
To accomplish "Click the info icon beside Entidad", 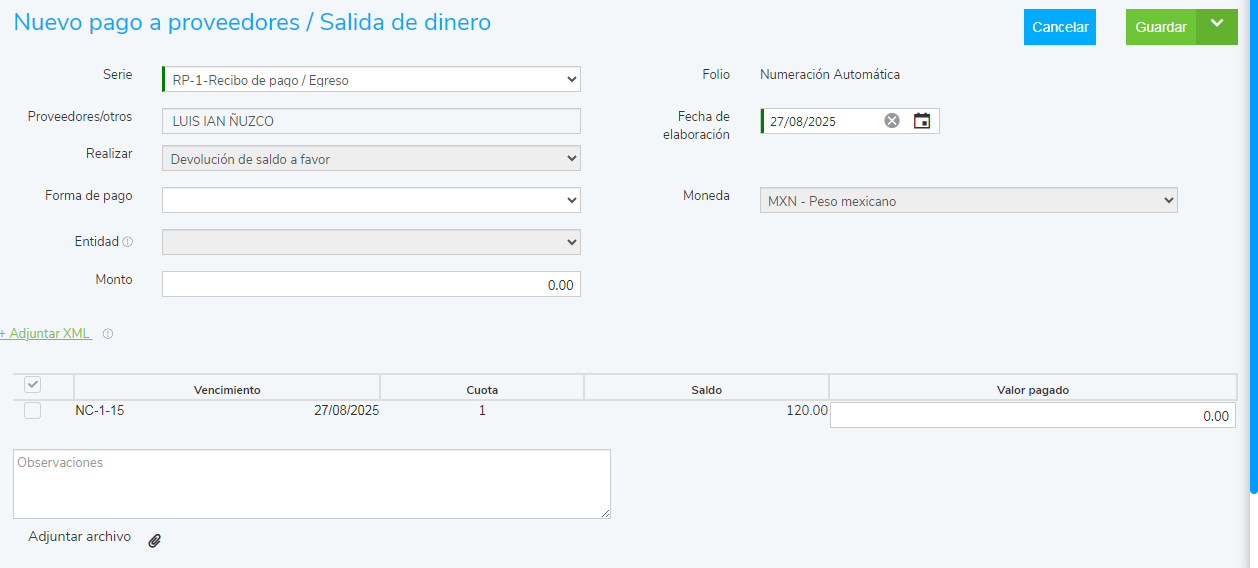I will click(127, 242).
